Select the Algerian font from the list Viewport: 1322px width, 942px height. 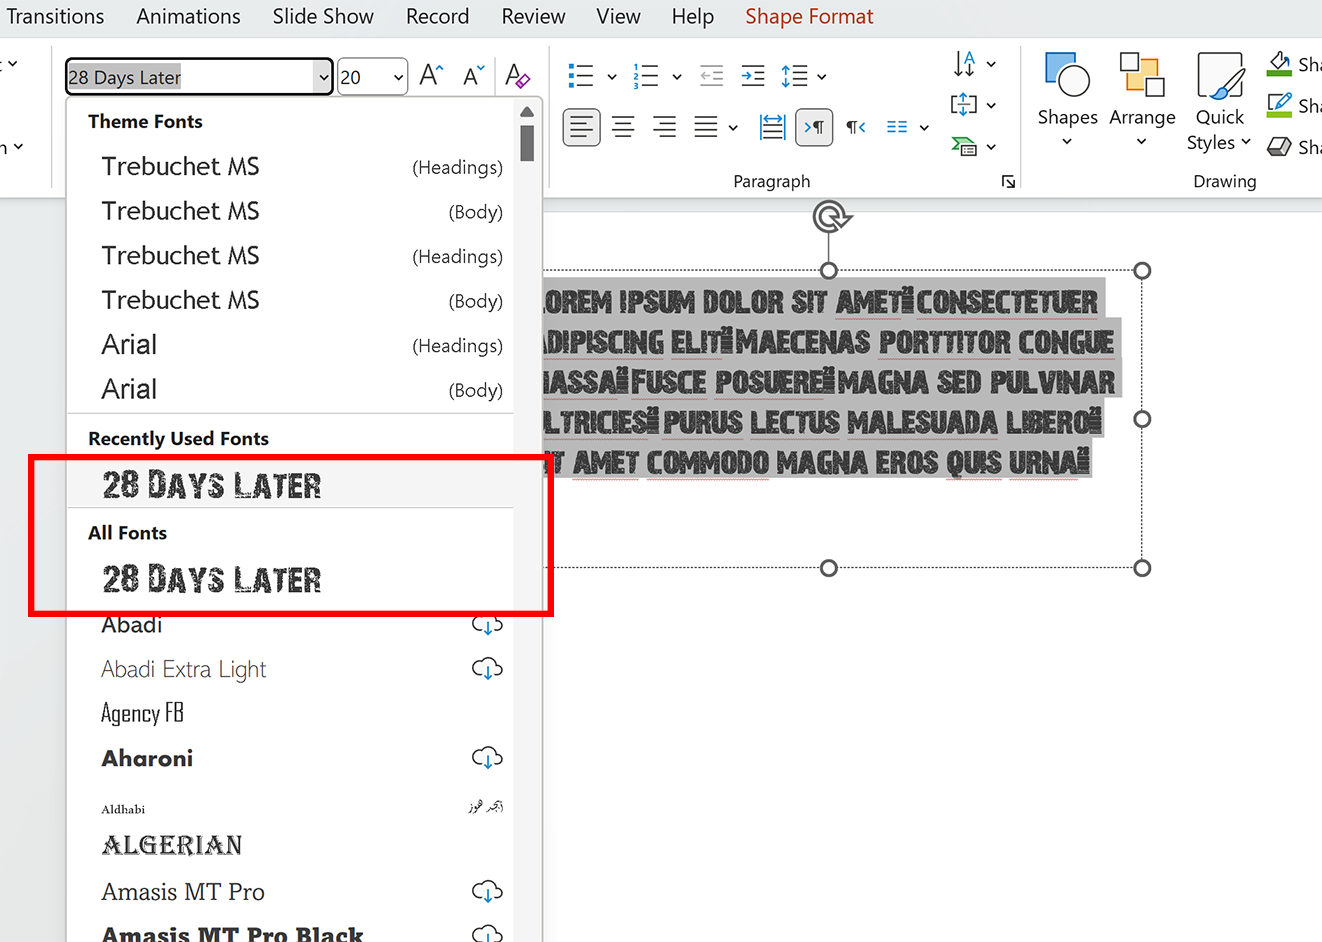(x=170, y=845)
